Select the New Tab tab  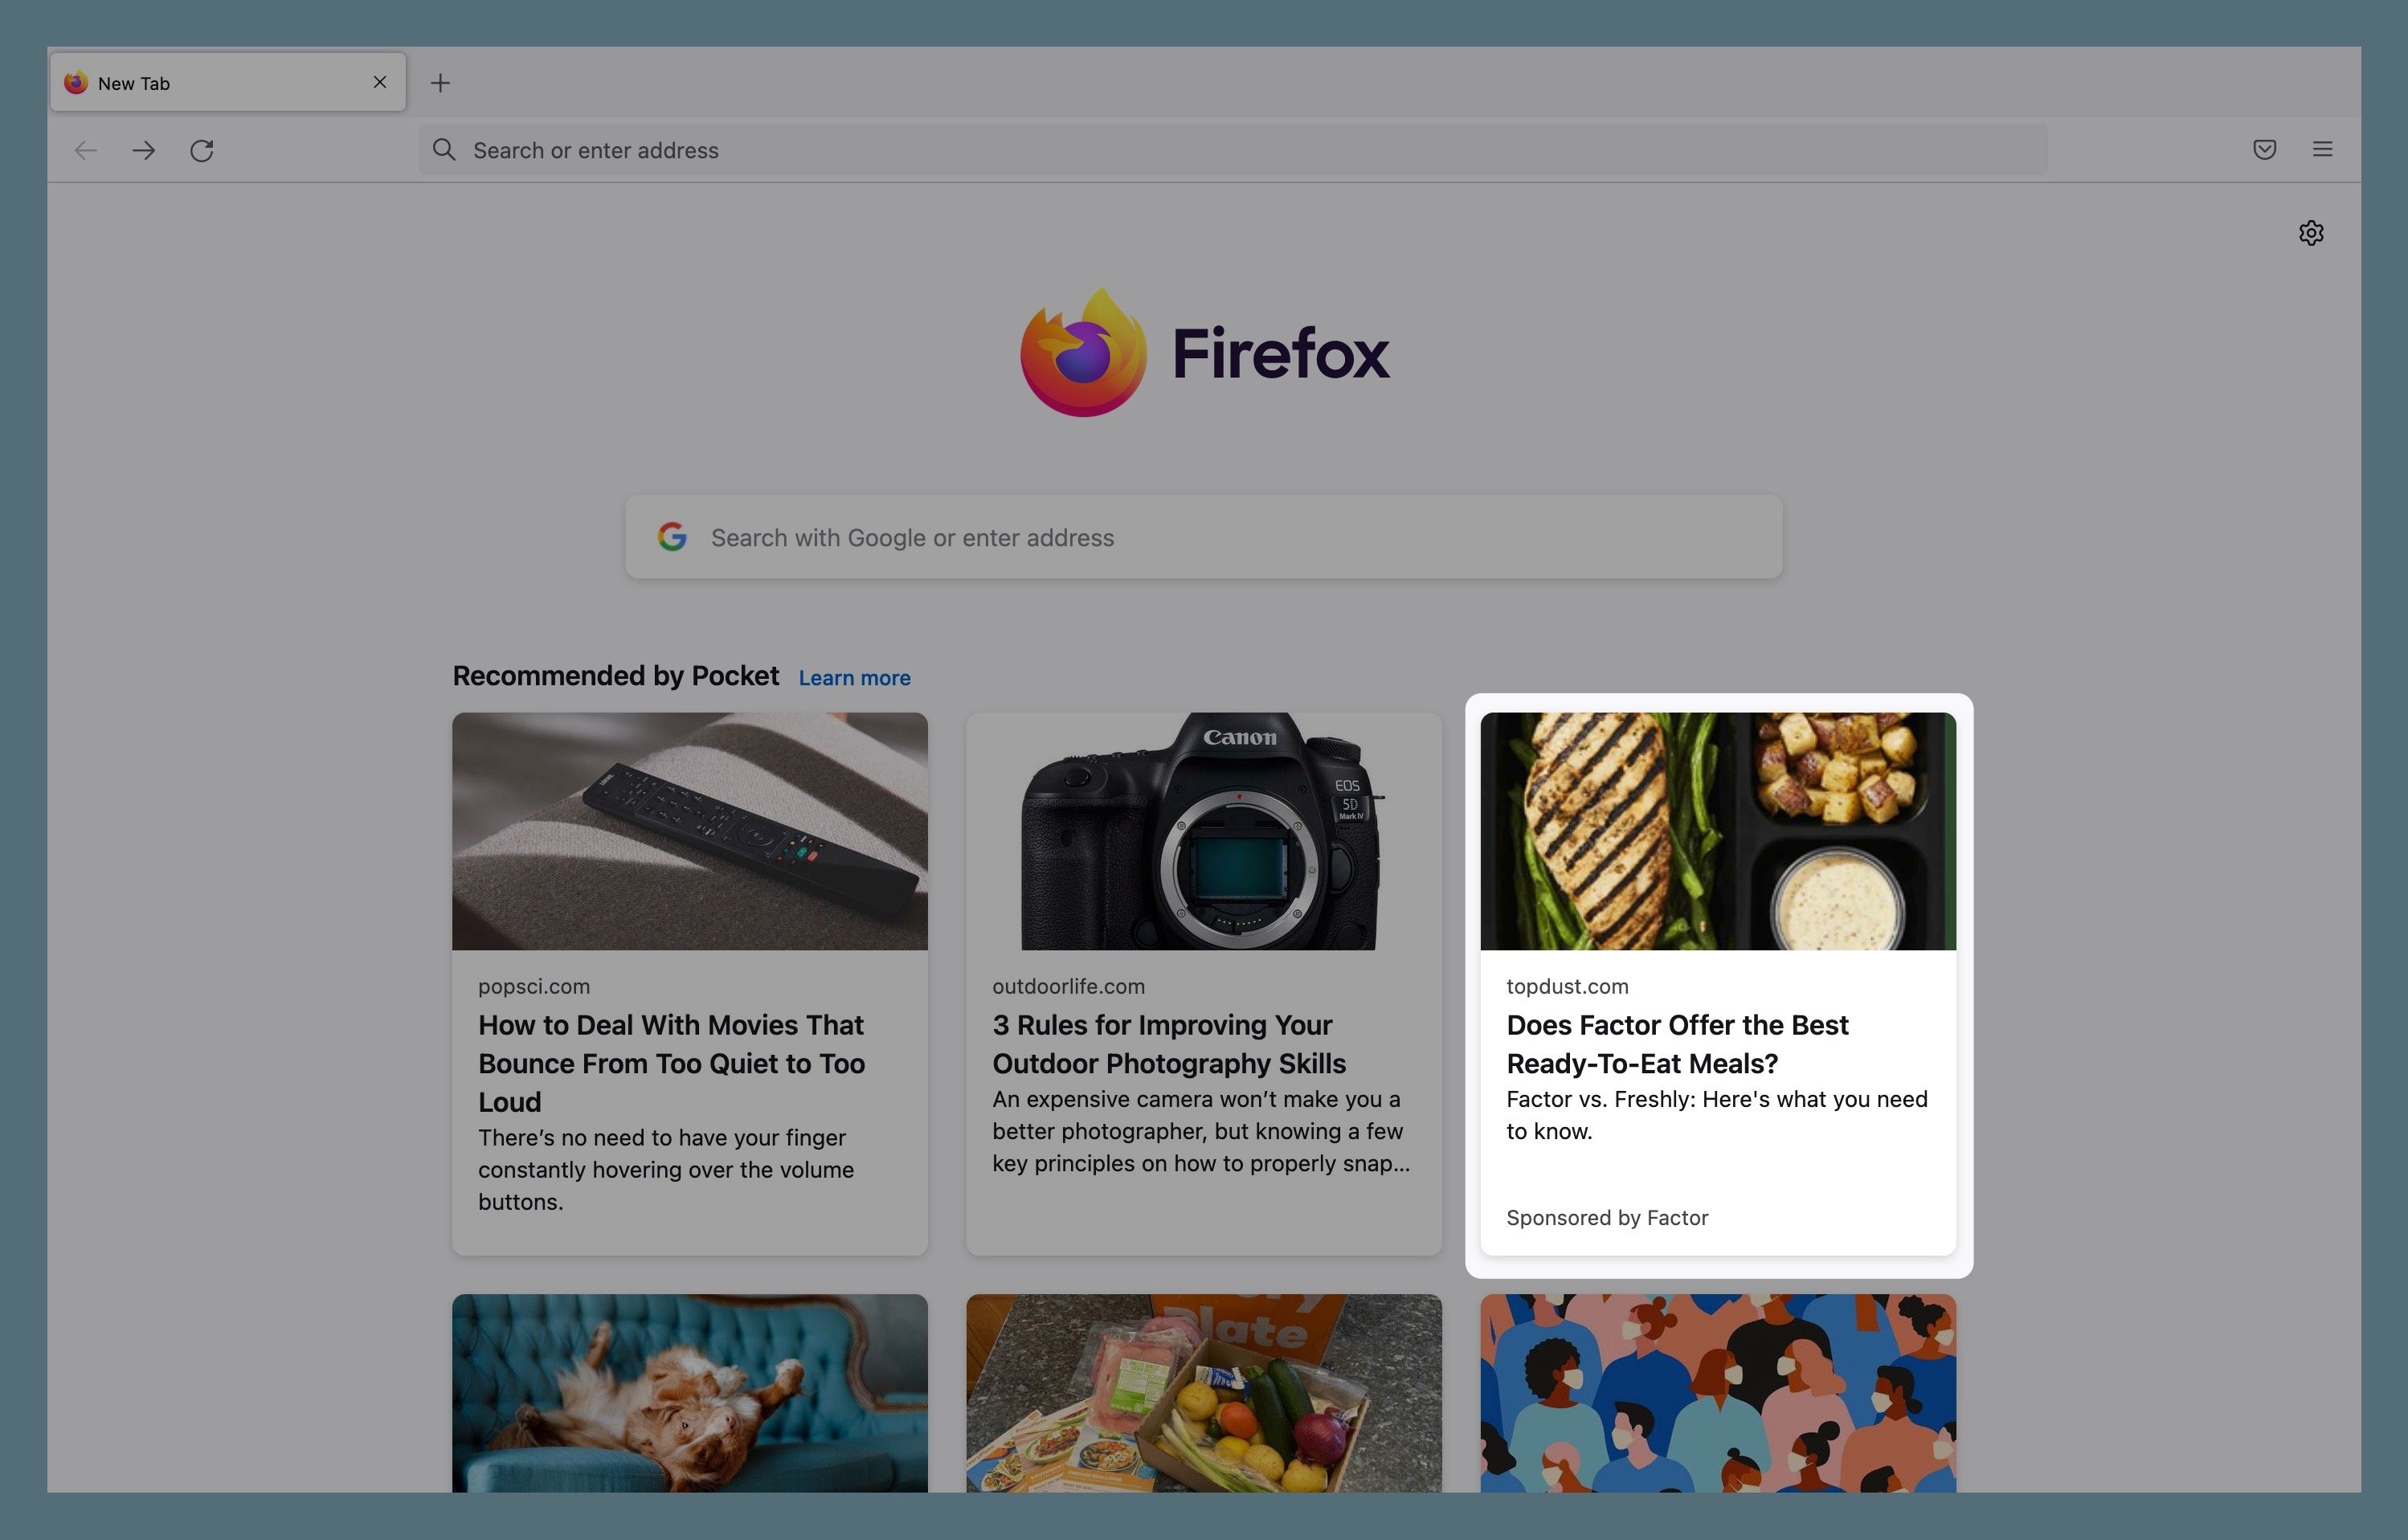click(228, 82)
